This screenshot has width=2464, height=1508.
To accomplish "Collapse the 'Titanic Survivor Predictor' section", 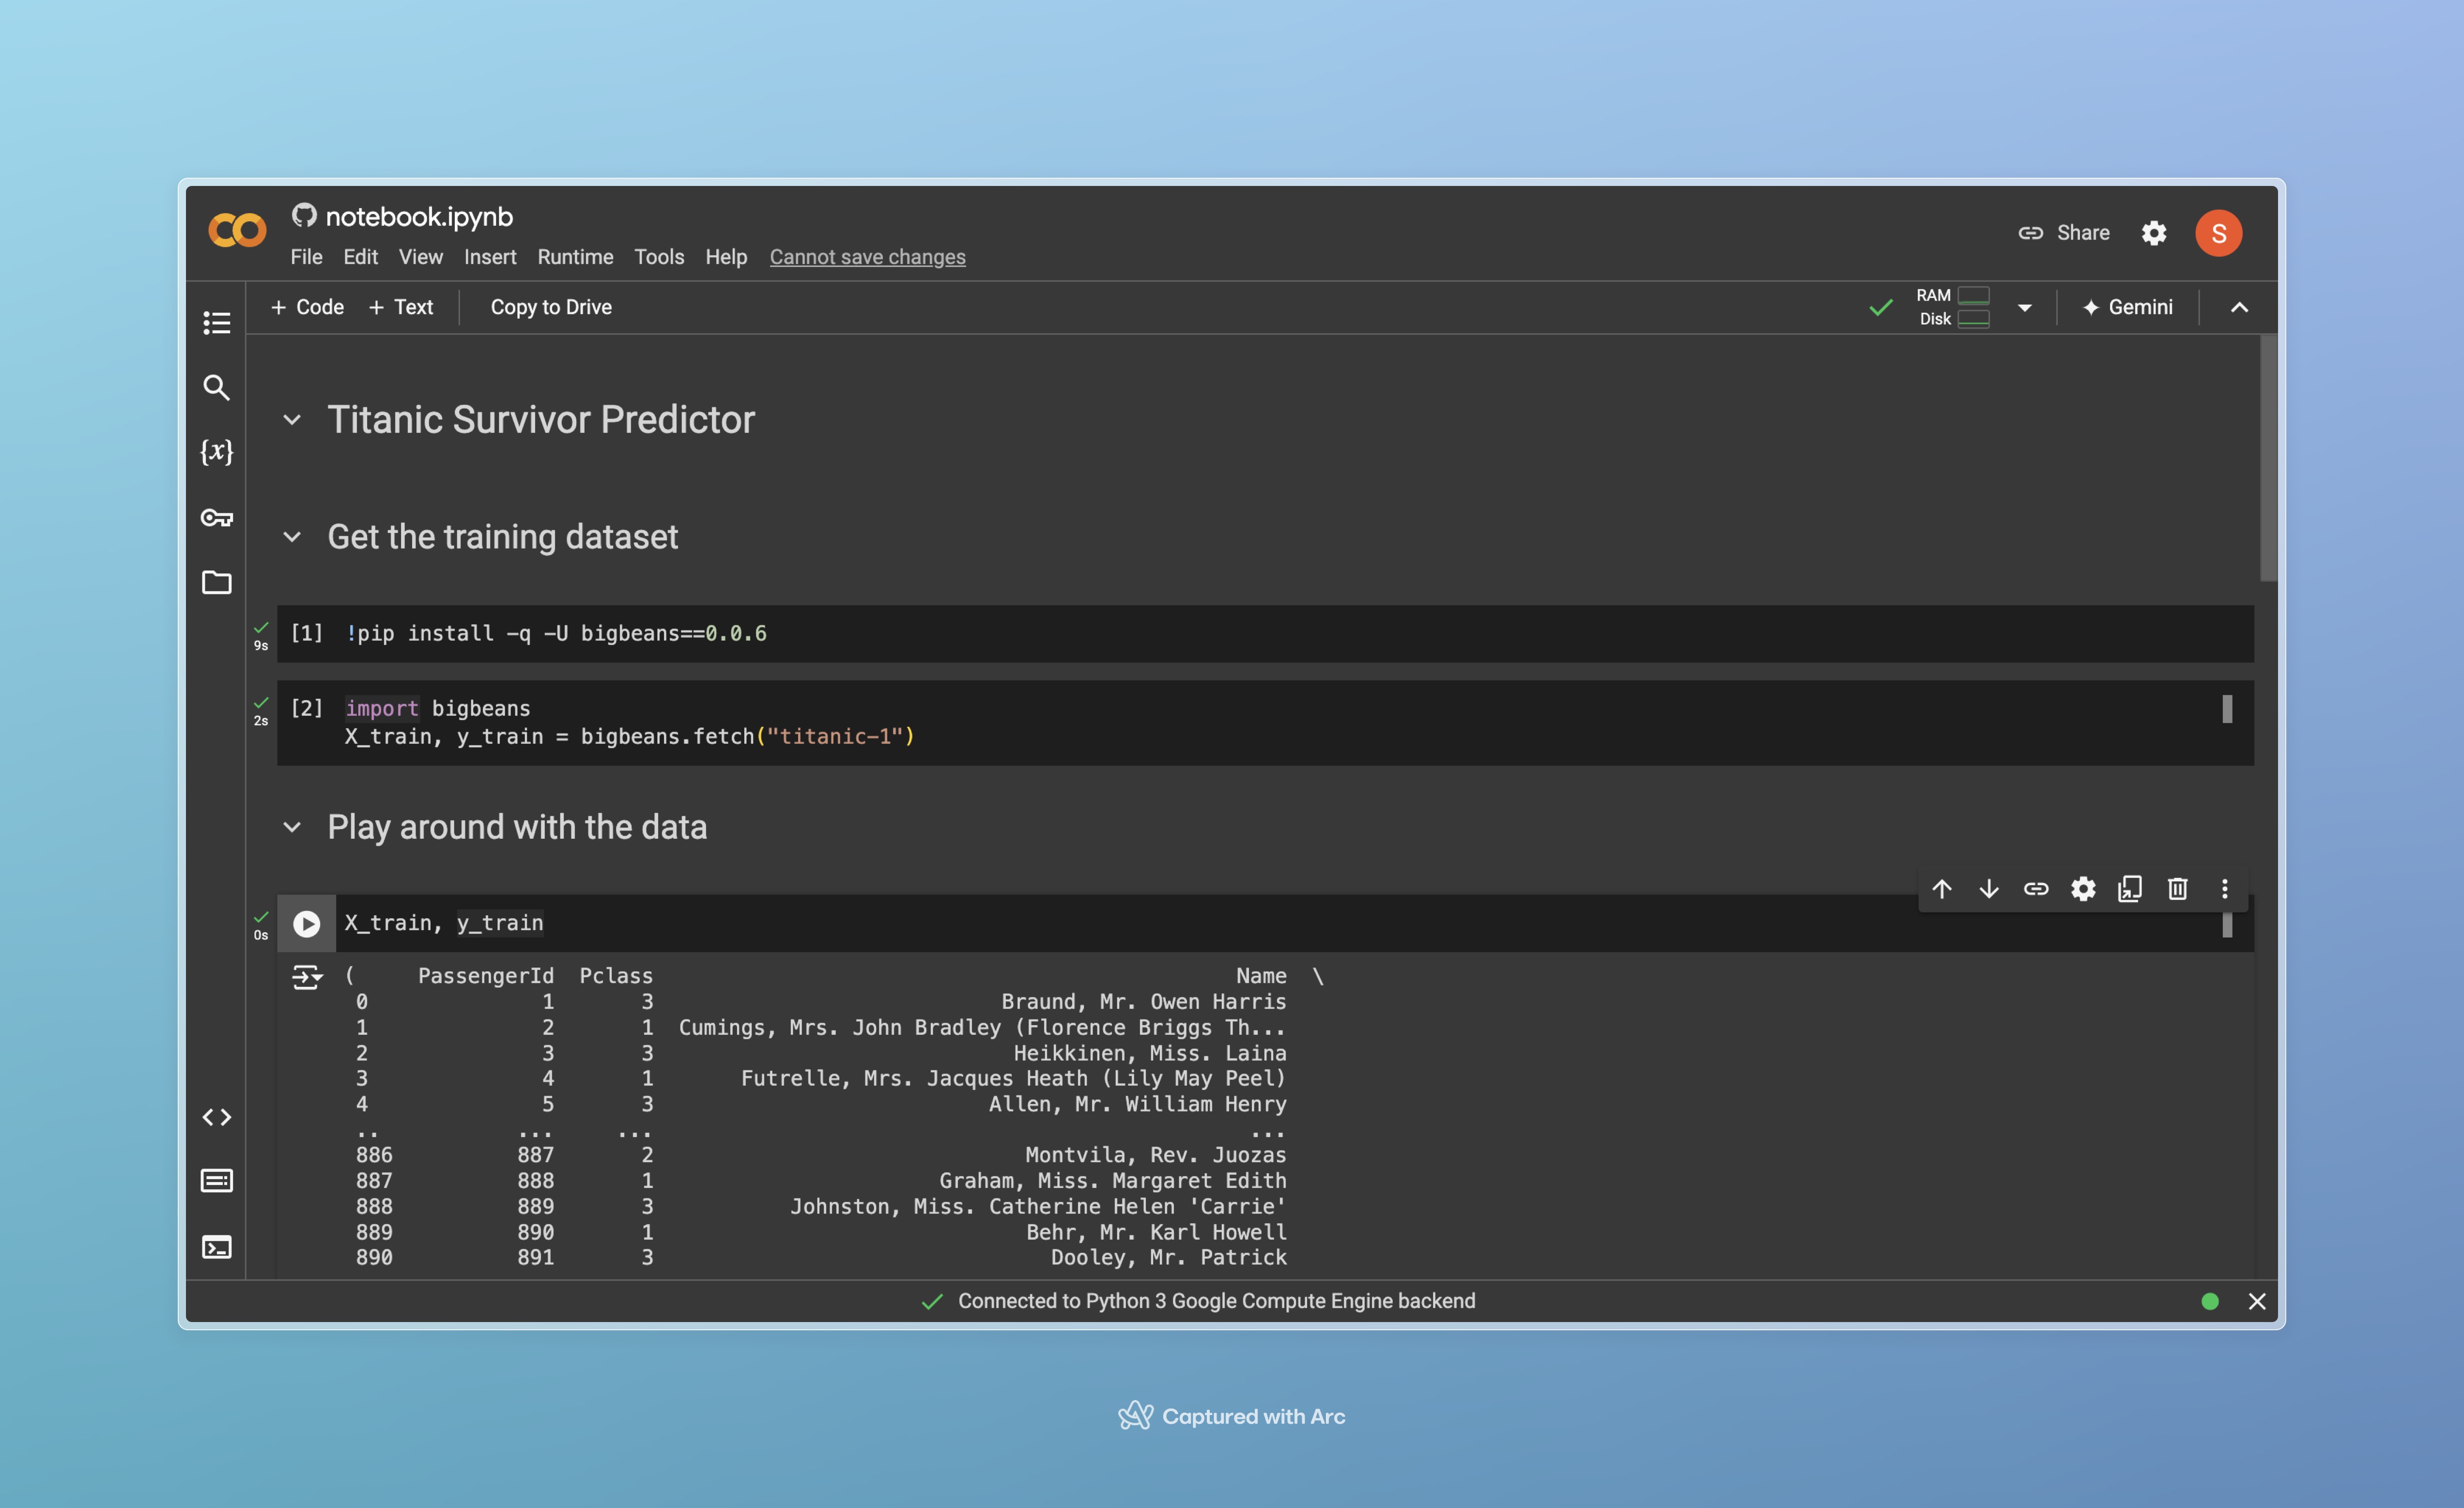I will click(291, 419).
